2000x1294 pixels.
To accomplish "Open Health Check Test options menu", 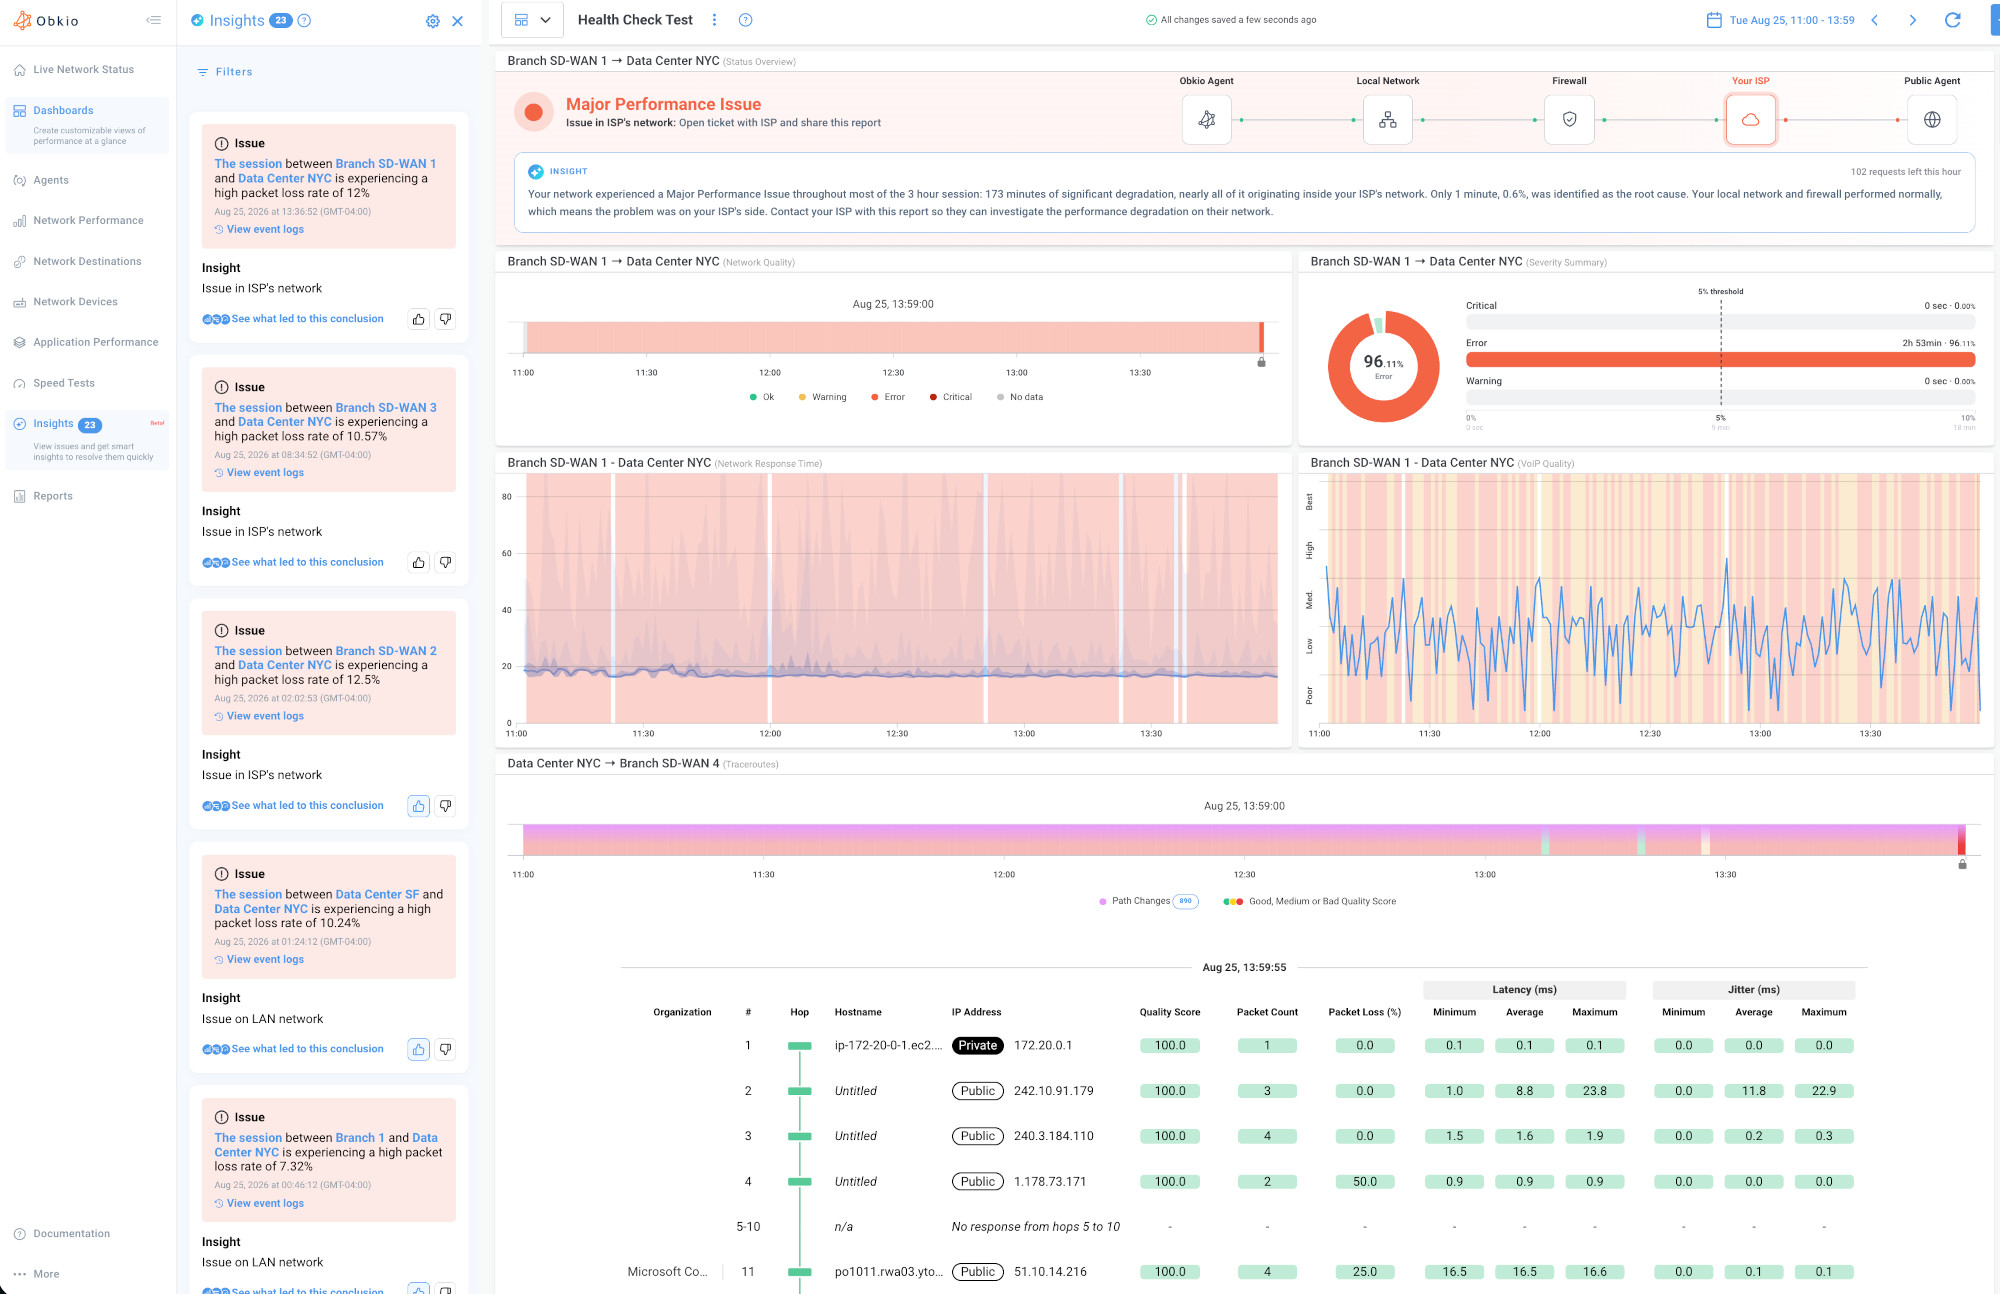I will click(x=714, y=20).
